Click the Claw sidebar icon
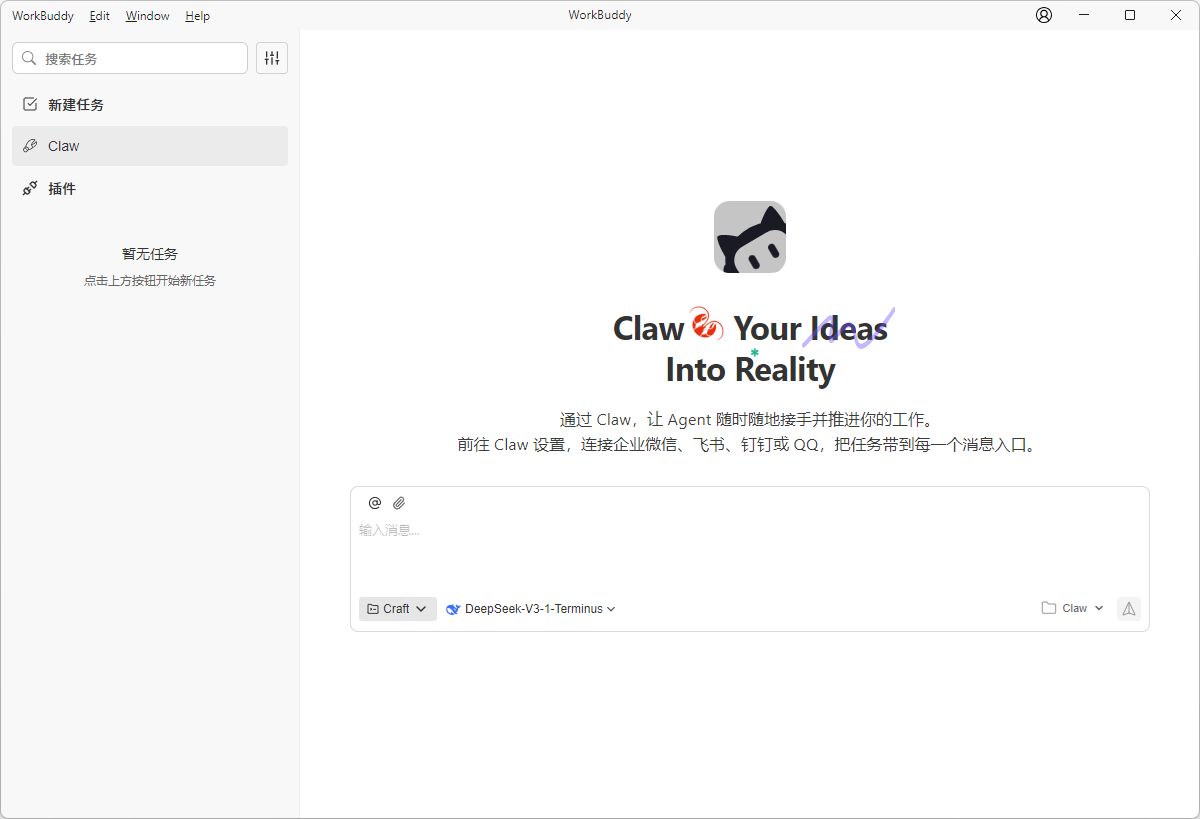 point(30,146)
